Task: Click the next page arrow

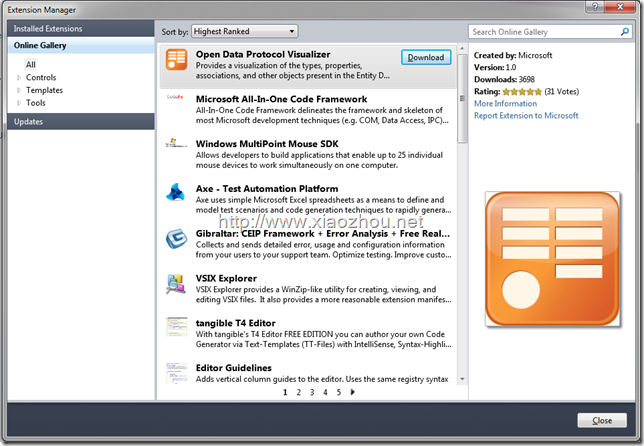Action: point(352,392)
